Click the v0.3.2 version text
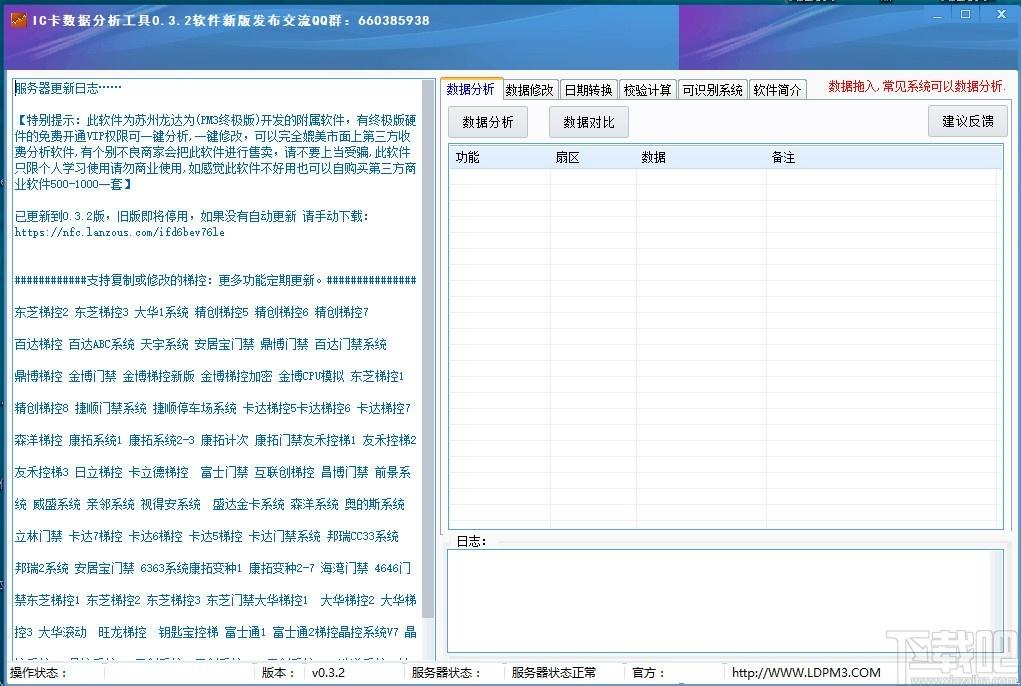Viewport: 1021px width, 686px height. [328, 672]
